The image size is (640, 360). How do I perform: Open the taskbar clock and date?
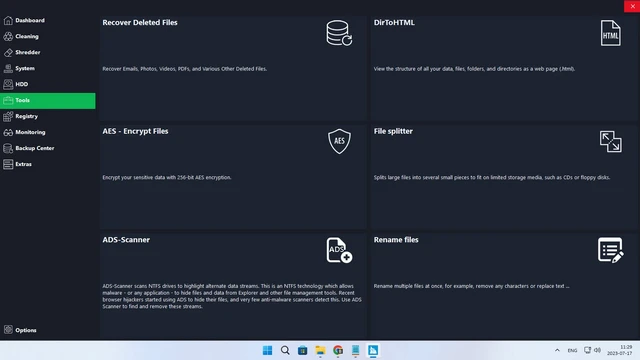click(x=620, y=350)
